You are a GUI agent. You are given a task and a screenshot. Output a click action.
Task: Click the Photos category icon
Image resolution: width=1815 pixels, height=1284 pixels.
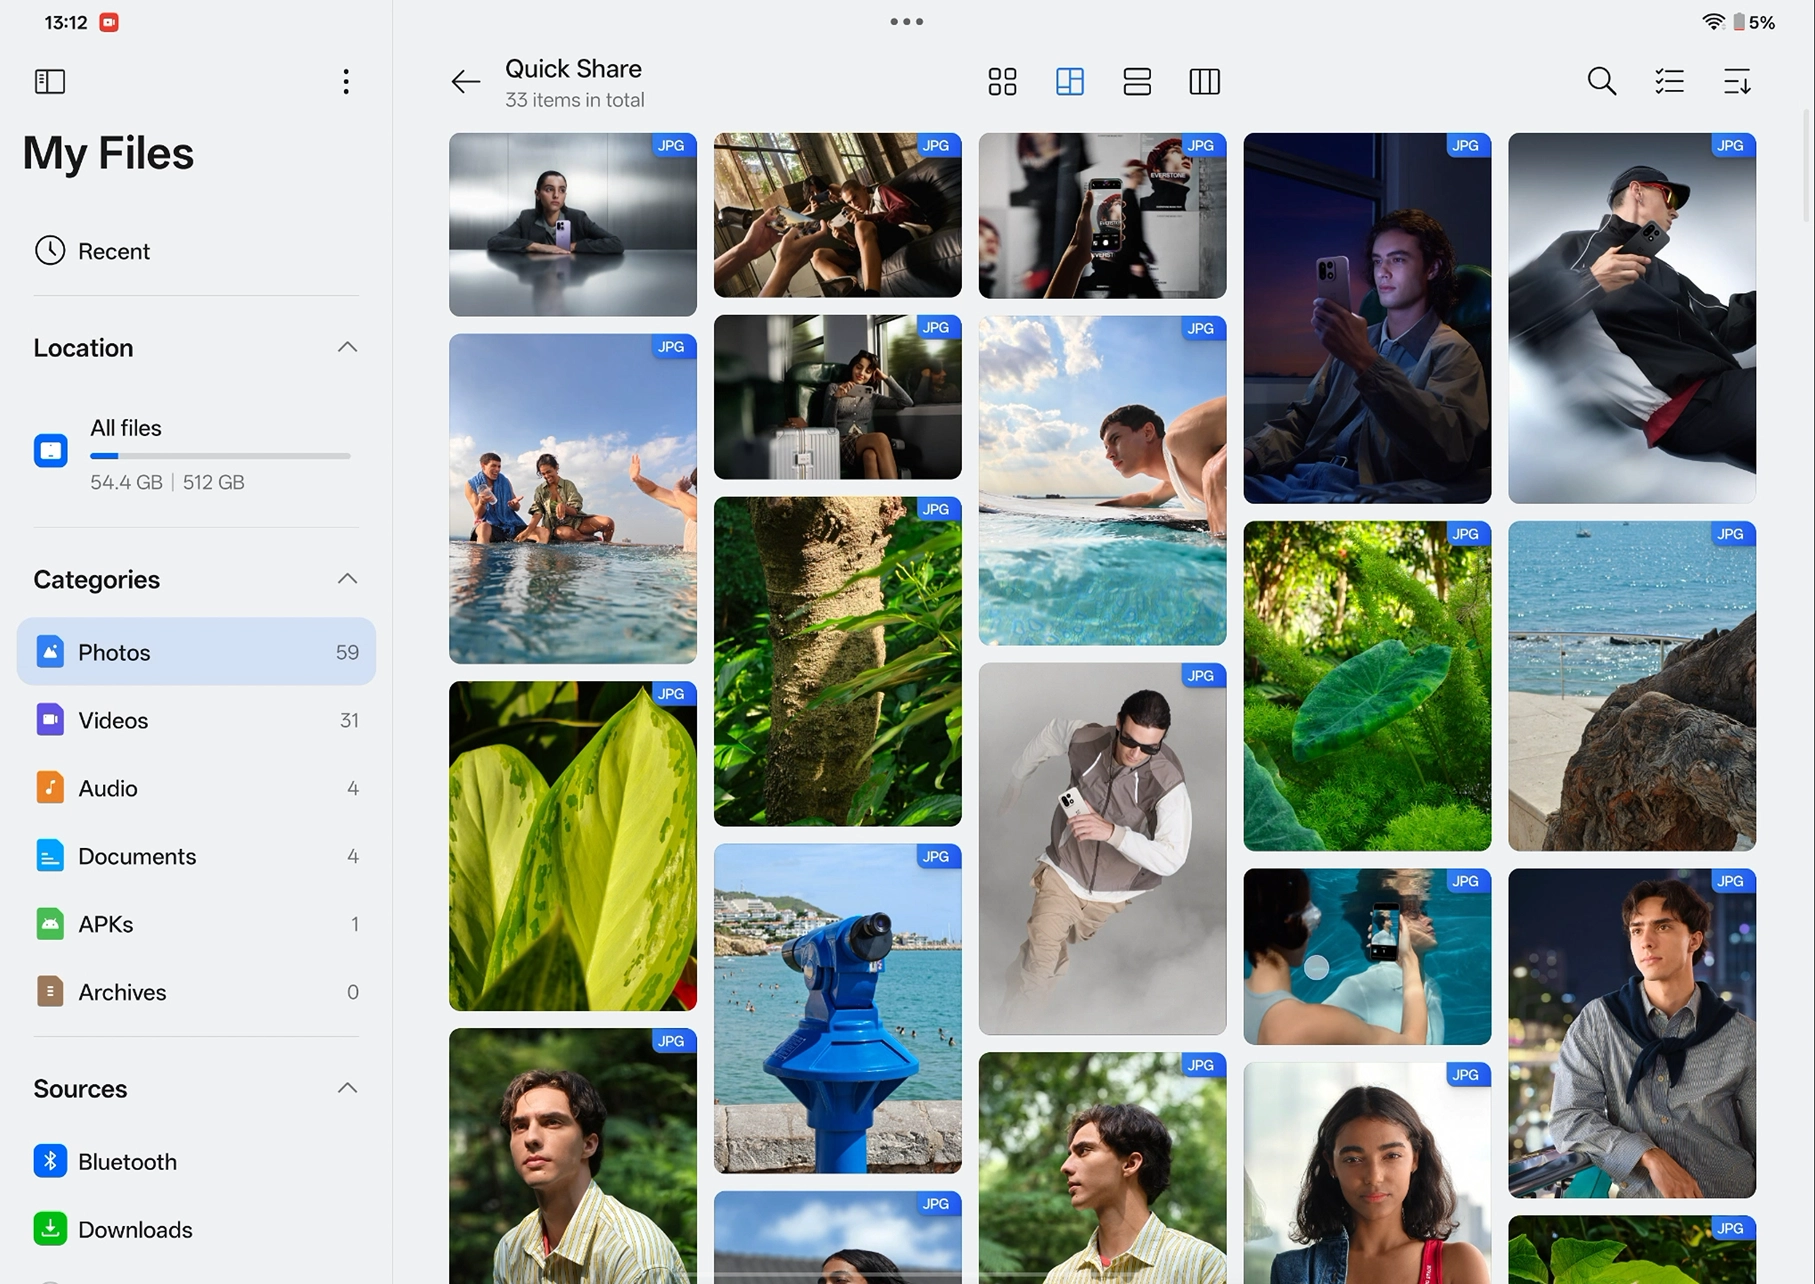50,652
